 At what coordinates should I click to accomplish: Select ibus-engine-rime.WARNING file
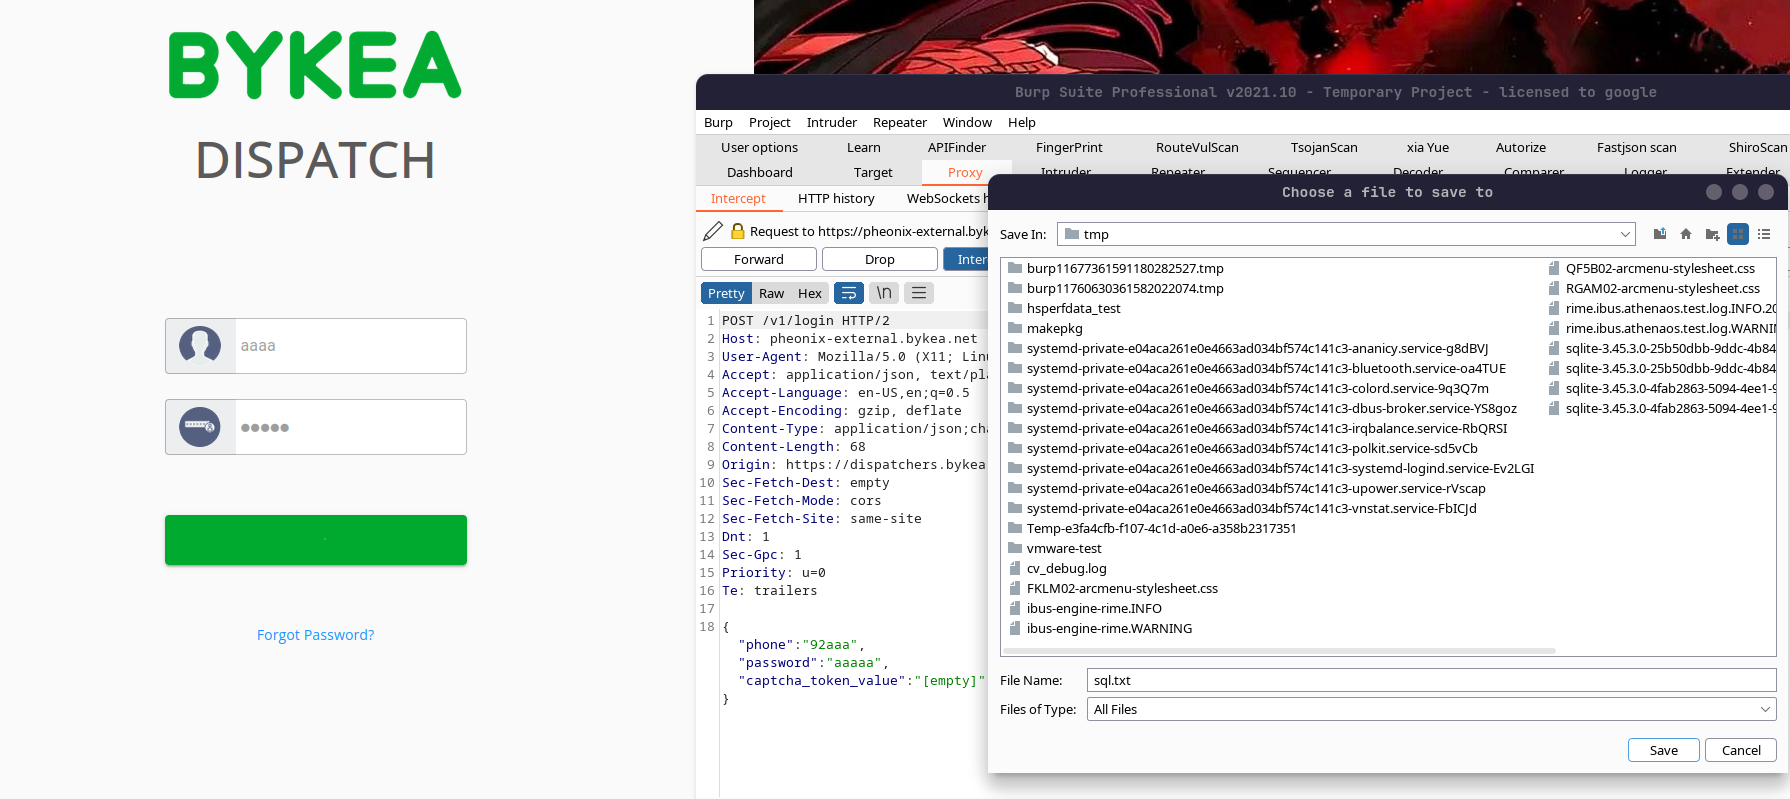pyautogui.click(x=1099, y=628)
